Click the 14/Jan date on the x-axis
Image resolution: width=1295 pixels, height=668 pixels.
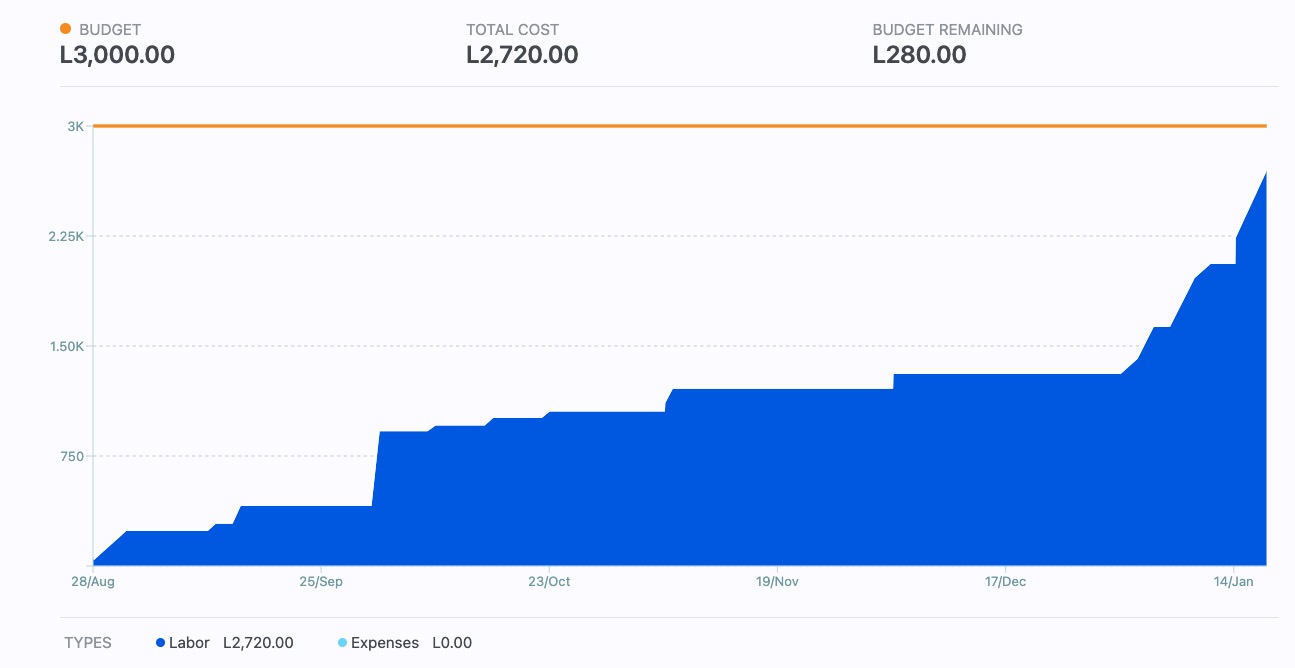pos(1233,582)
